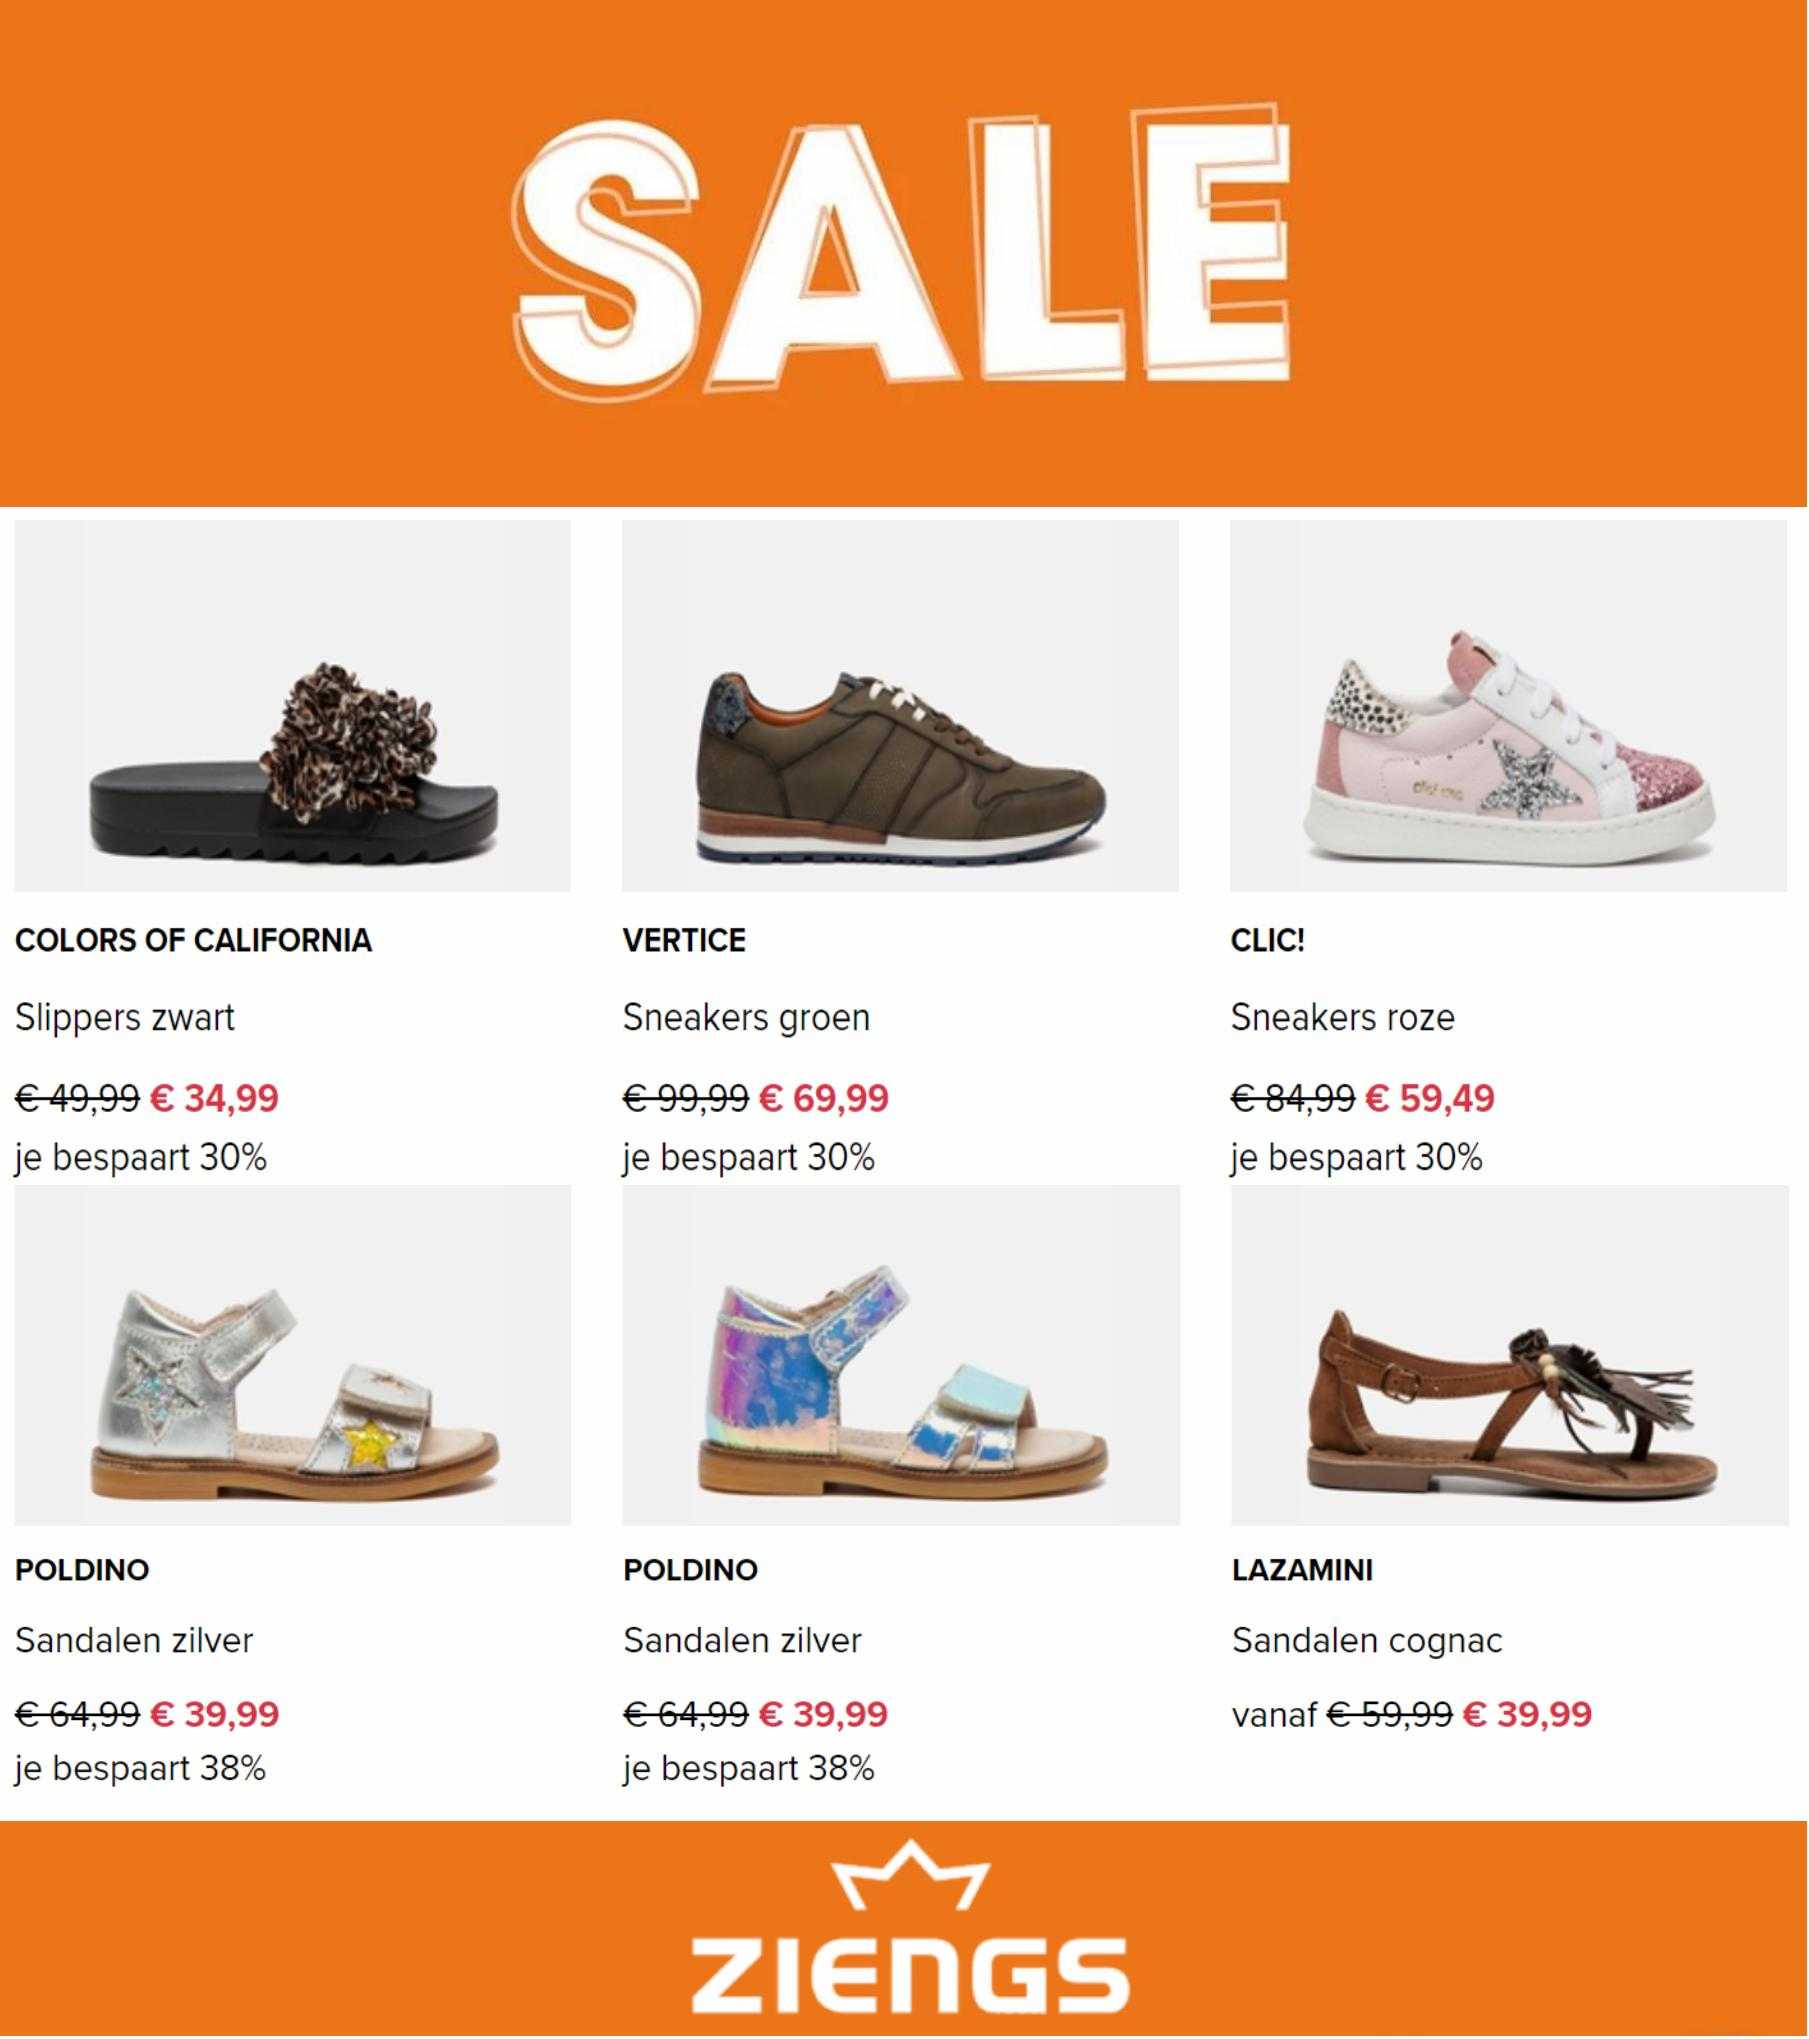Open the holographic Poldino sandal image
The height and width of the screenshot is (2039, 1809).
pos(901,1355)
